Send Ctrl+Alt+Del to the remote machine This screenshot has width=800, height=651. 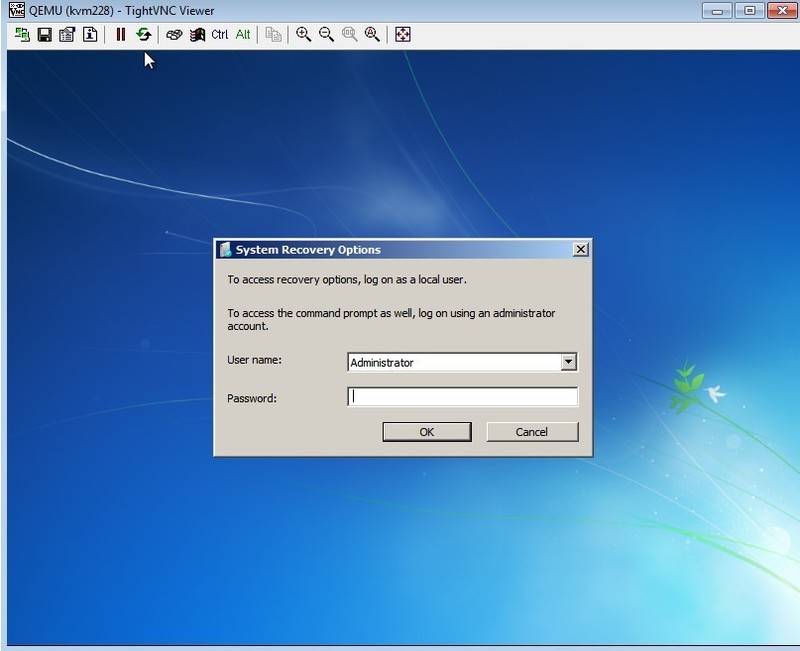point(174,35)
